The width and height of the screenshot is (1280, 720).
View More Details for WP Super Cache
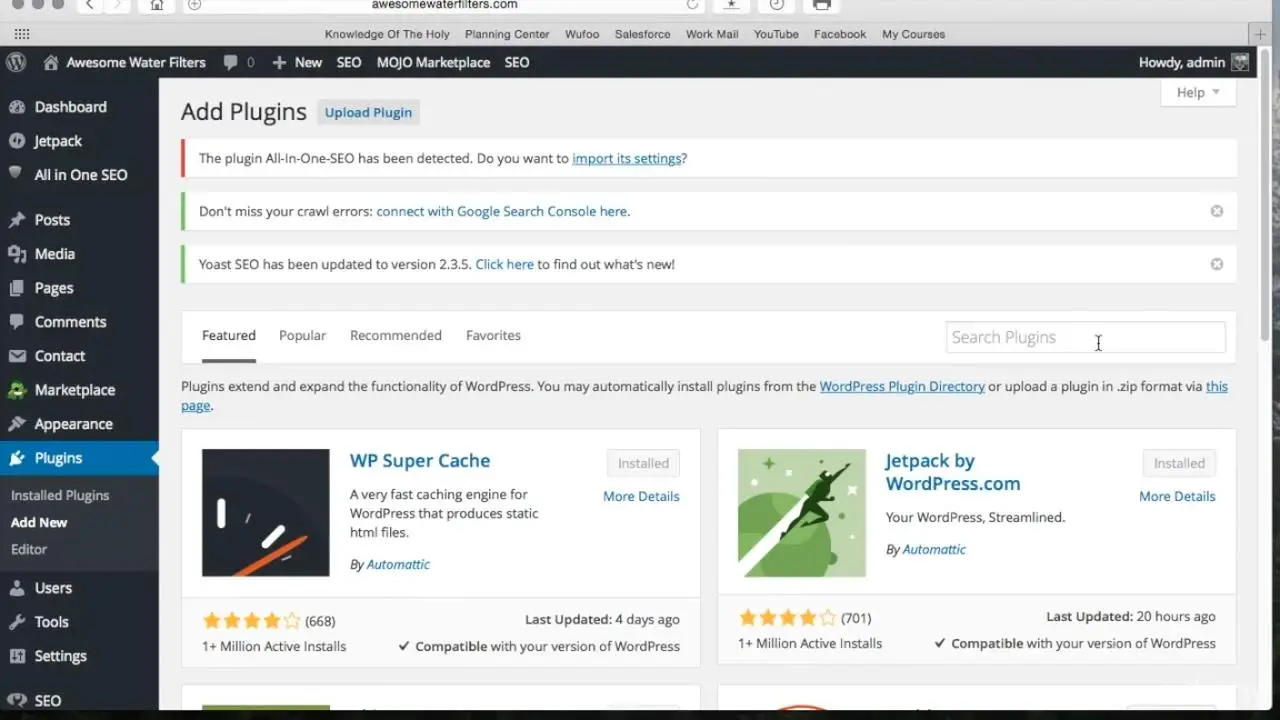pyautogui.click(x=641, y=496)
